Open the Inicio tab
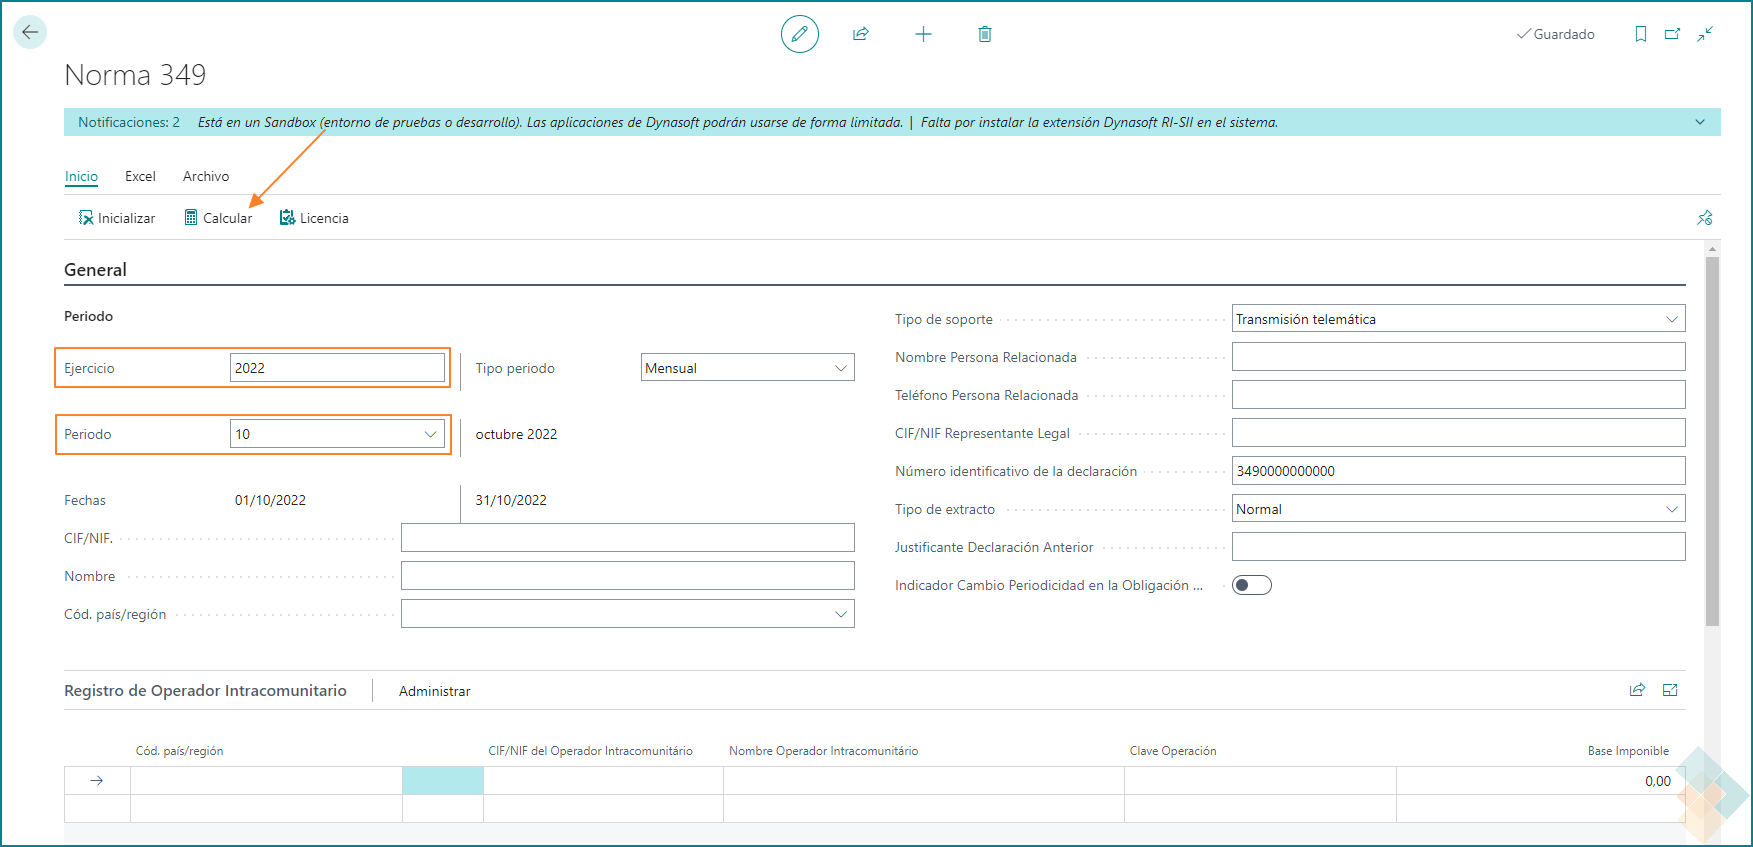Viewport: 1753px width, 847px height. (81, 176)
